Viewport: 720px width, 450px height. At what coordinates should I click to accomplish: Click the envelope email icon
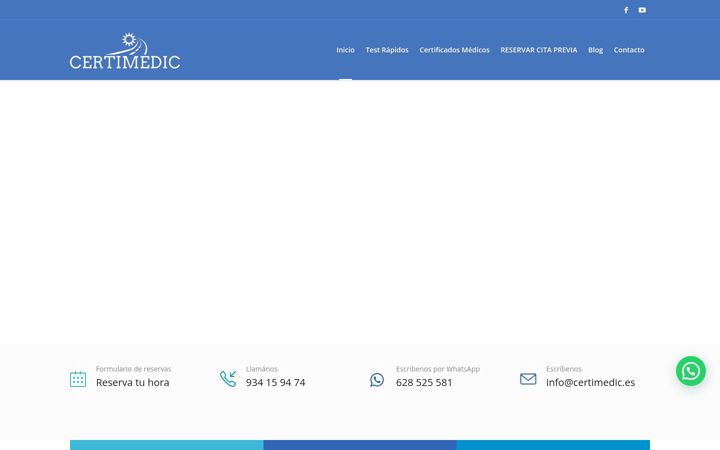[528, 379]
